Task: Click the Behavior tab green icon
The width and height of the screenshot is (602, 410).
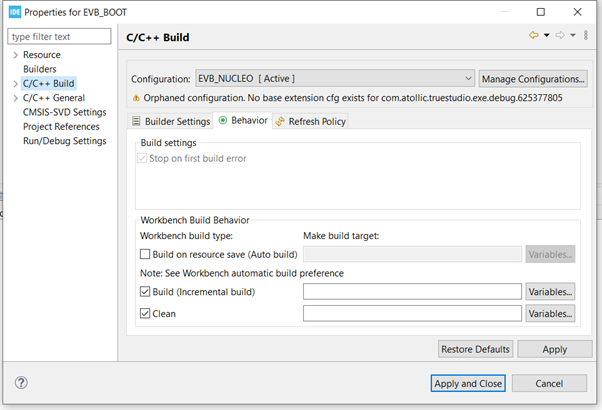Action: coord(223,121)
